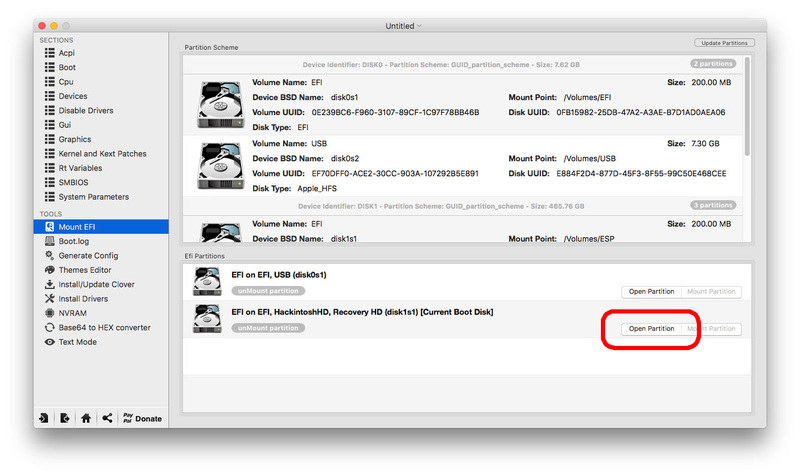Click 'EFI on EFI, HackintoshHD' row title
Screen dimensions: 800x476
(362, 312)
